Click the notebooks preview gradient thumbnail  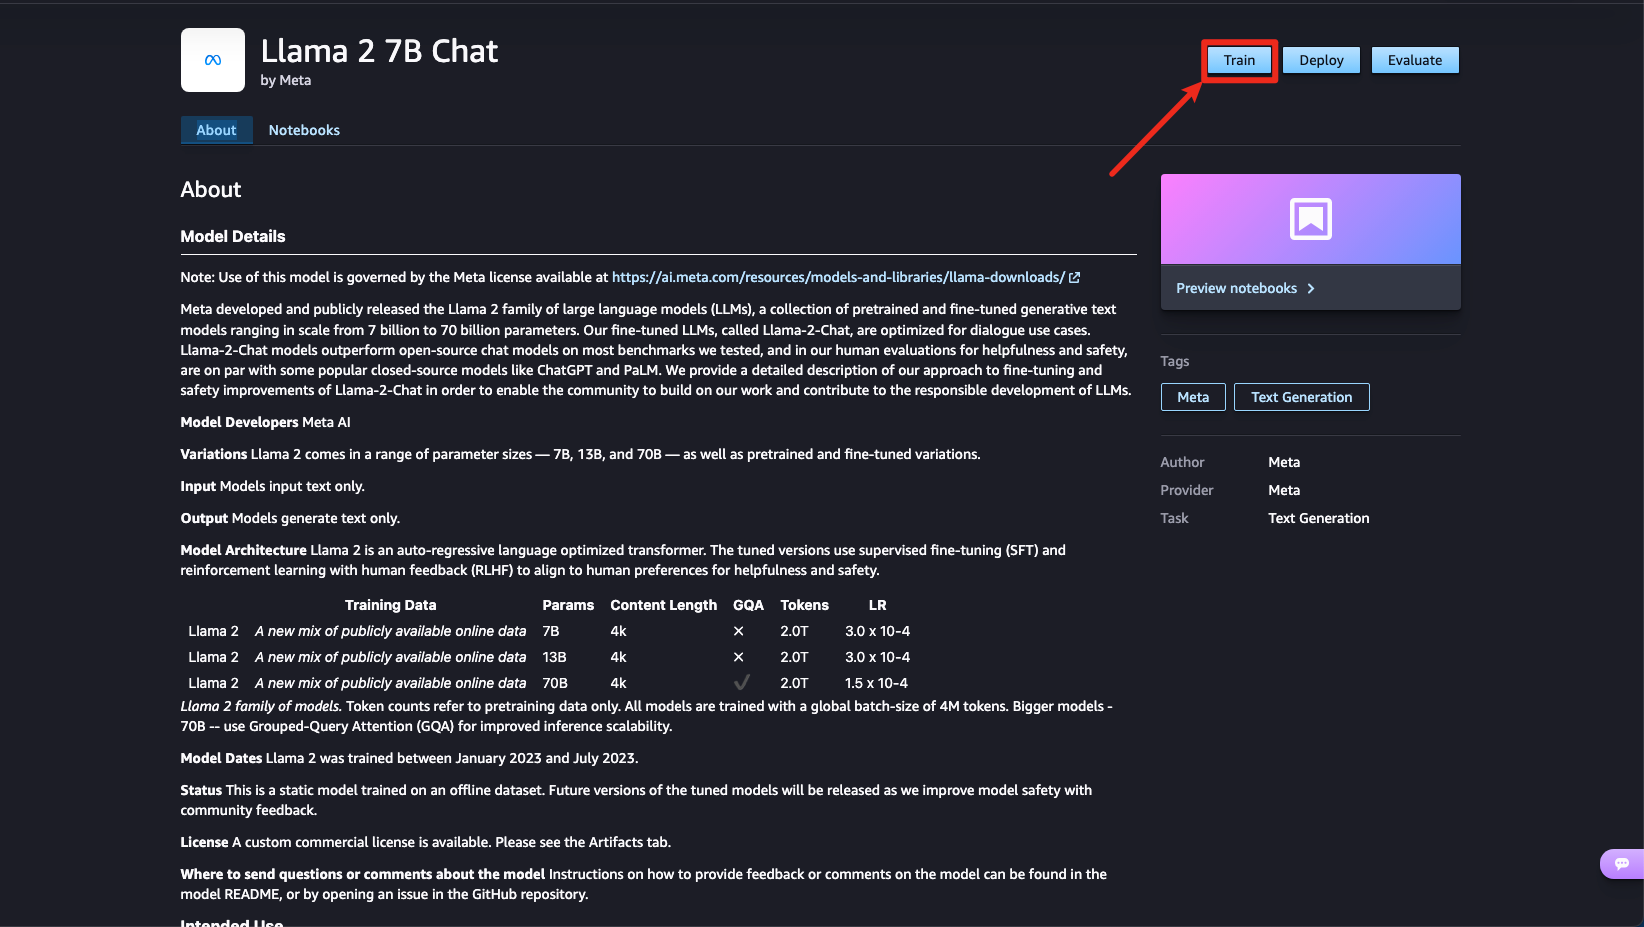(x=1311, y=219)
